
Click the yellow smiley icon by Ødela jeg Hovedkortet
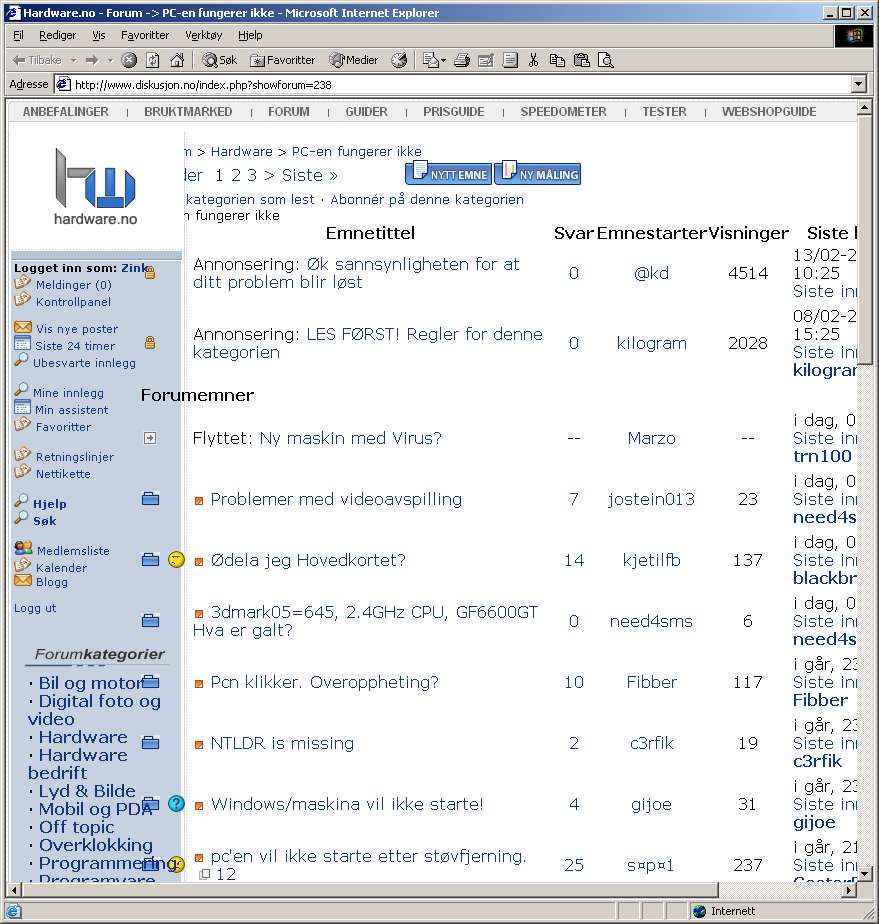pyautogui.click(x=176, y=559)
